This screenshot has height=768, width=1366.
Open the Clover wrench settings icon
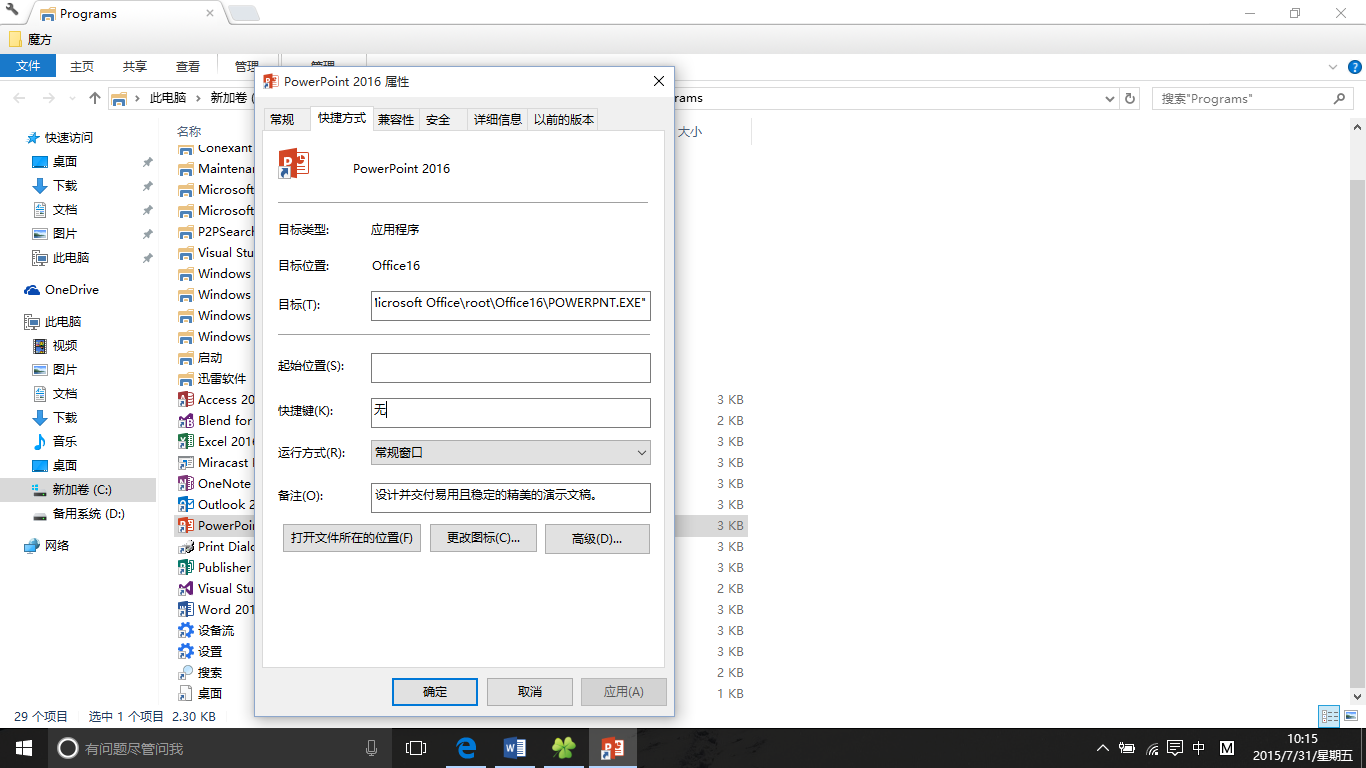click(13, 11)
